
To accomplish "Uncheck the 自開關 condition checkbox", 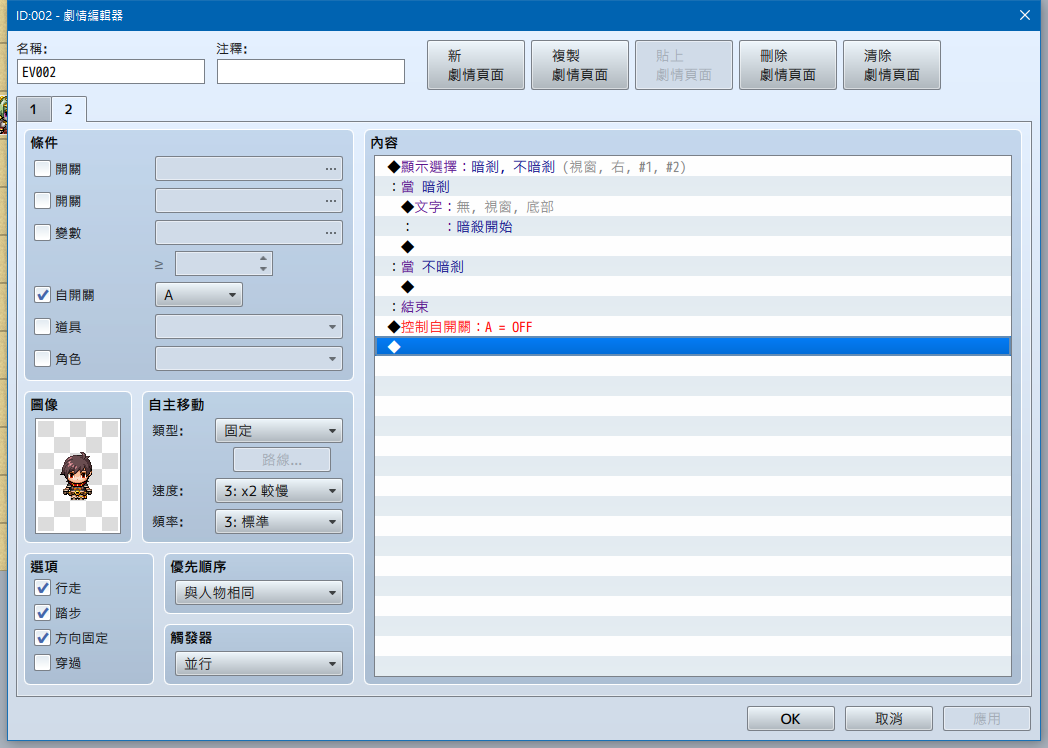I will [42, 295].
